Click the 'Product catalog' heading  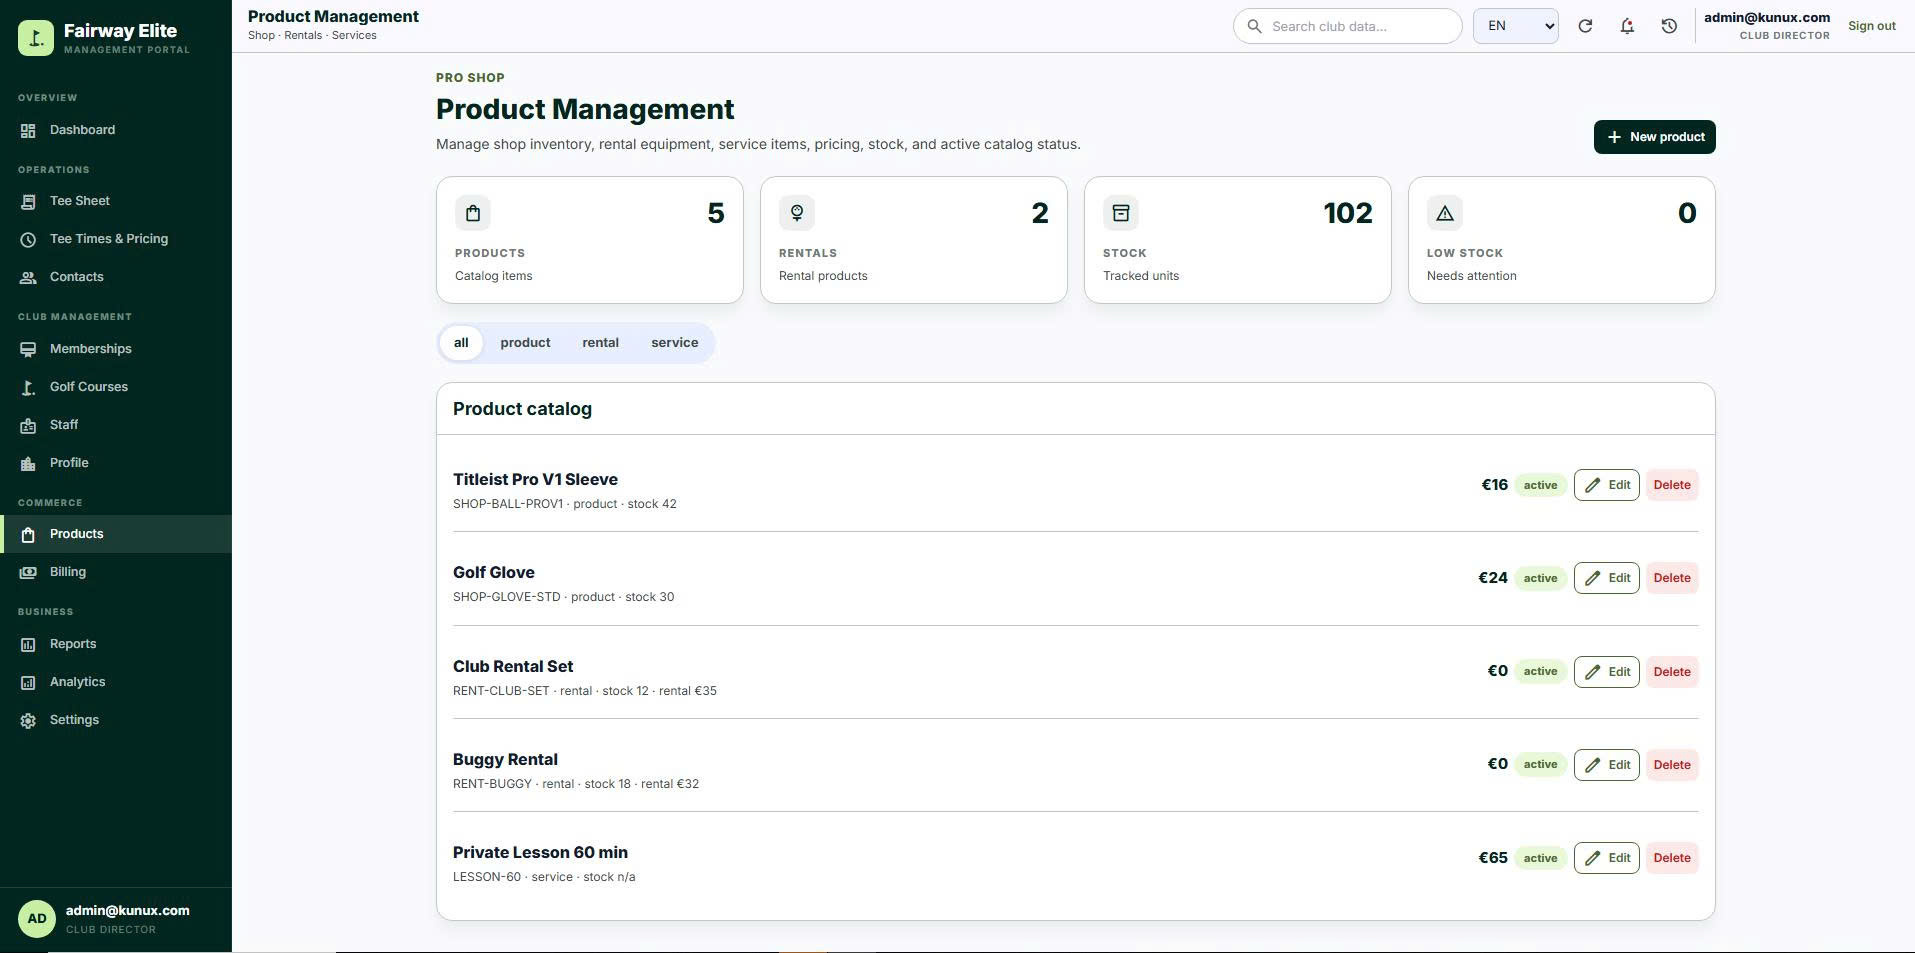(522, 409)
